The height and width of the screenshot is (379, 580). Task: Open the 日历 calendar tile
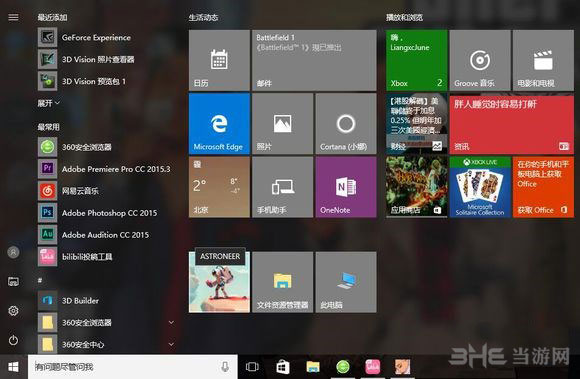point(219,60)
